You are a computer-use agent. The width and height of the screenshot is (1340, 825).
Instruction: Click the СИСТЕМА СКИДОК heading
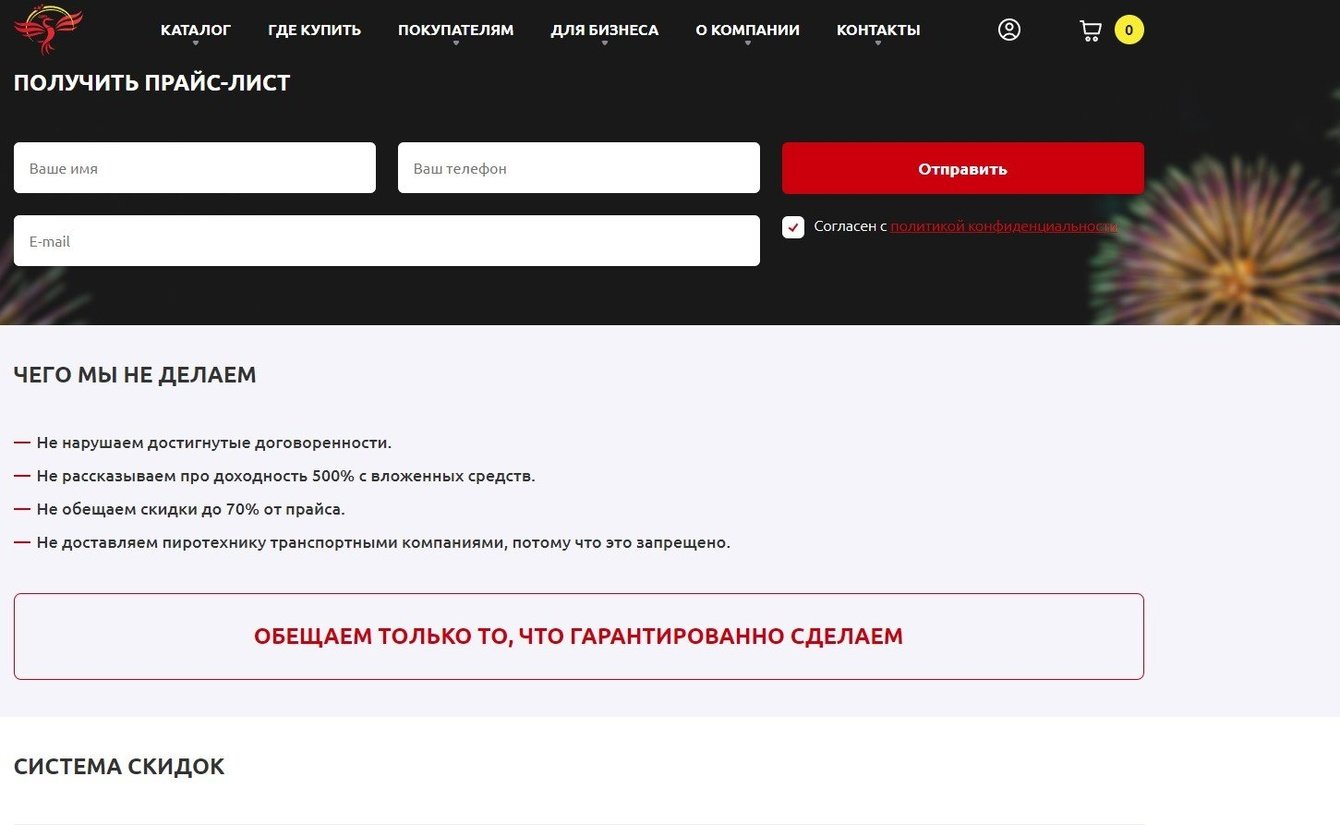tap(119, 767)
